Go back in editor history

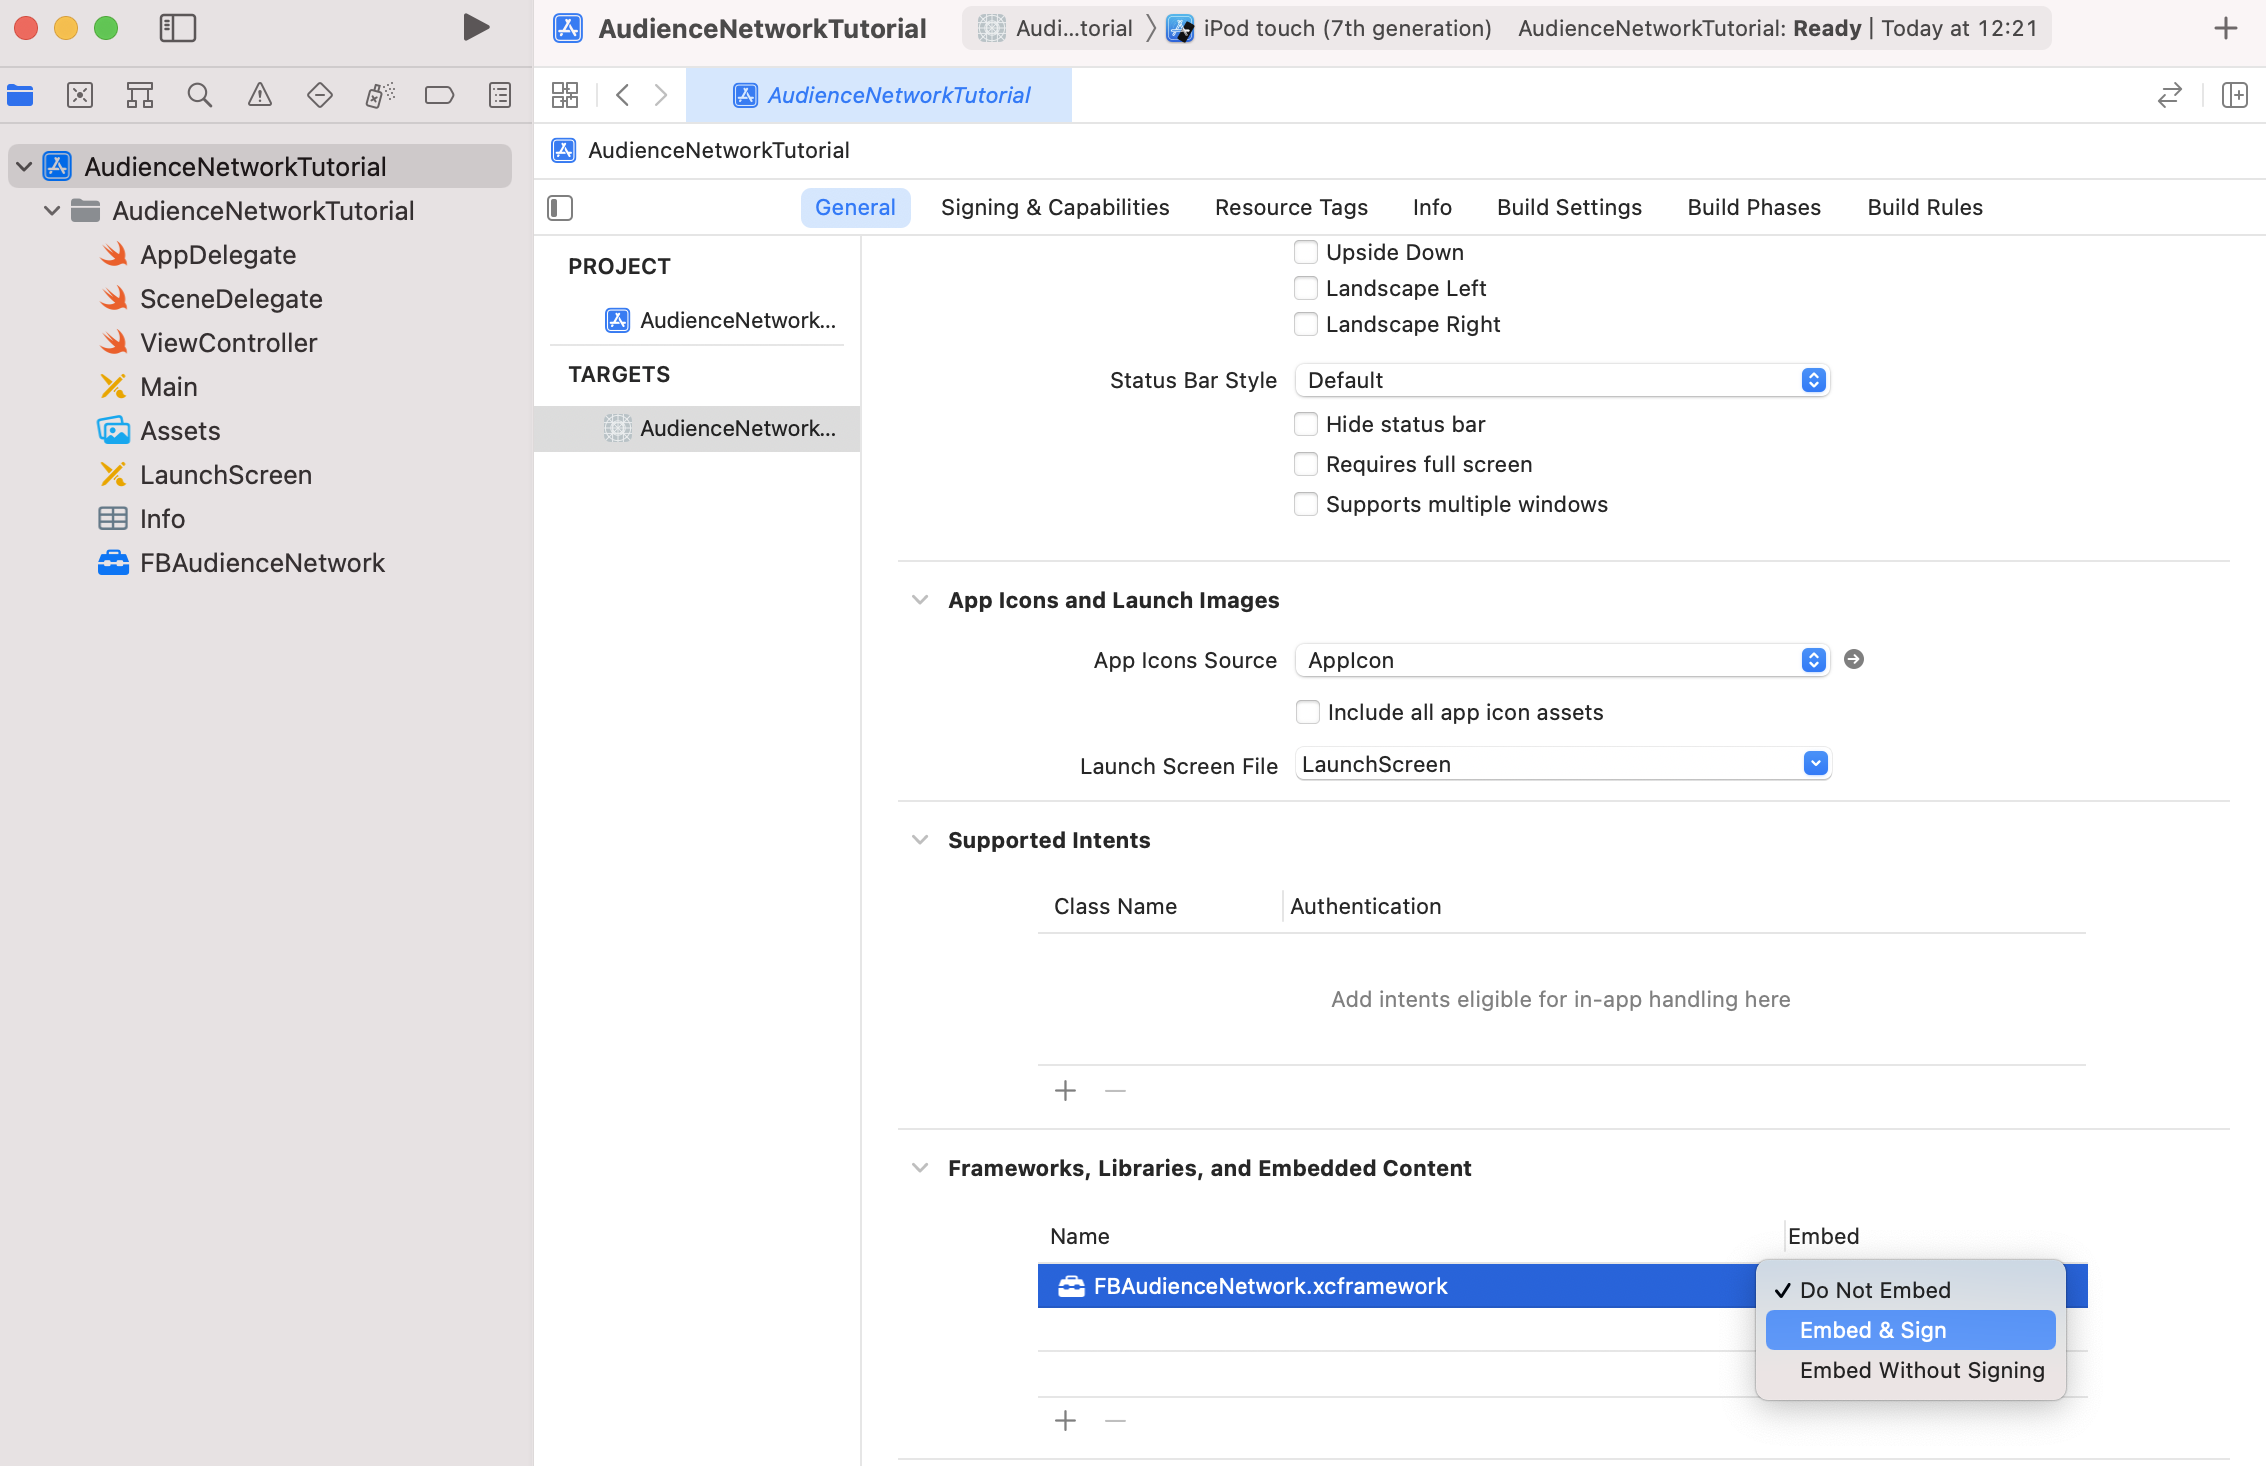[622, 95]
